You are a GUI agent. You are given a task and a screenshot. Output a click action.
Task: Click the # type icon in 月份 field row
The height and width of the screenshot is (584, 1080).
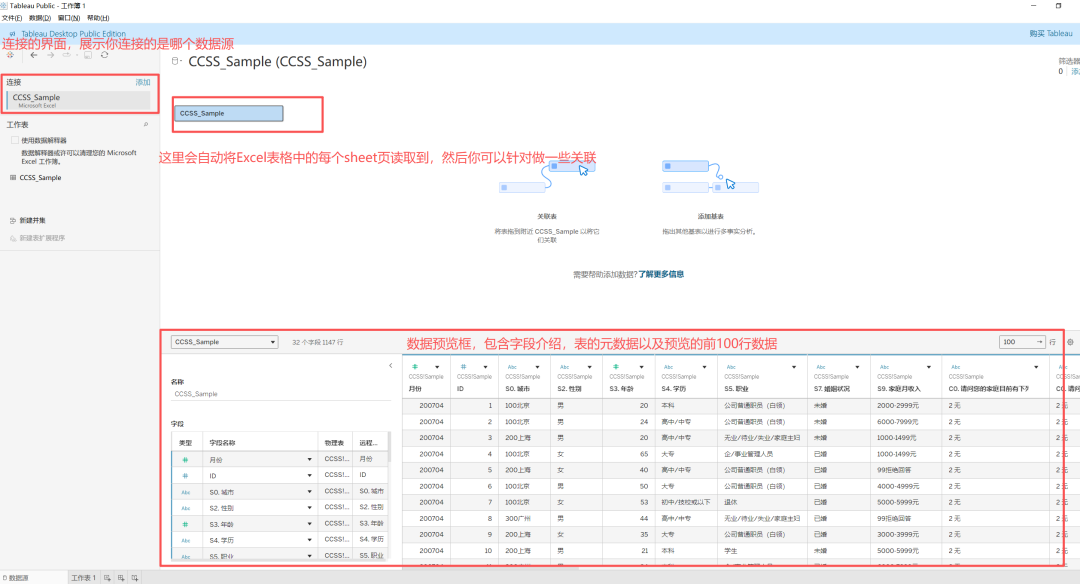point(185,459)
